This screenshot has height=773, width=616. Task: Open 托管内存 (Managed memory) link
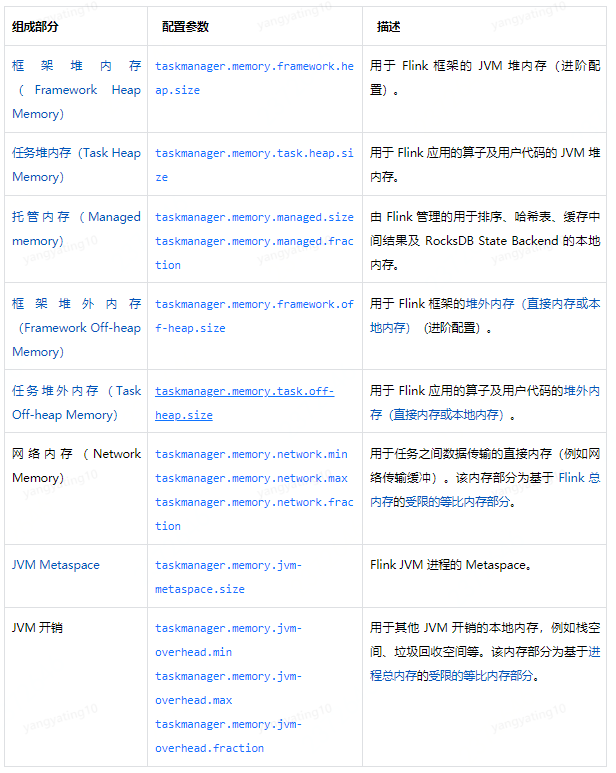pyautogui.click(x=76, y=229)
